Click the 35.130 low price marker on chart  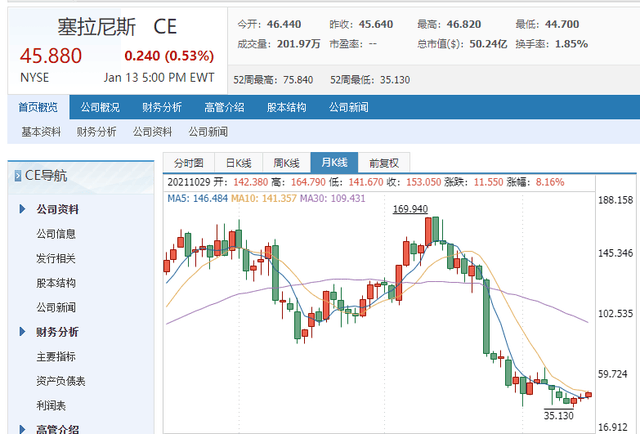tap(559, 415)
